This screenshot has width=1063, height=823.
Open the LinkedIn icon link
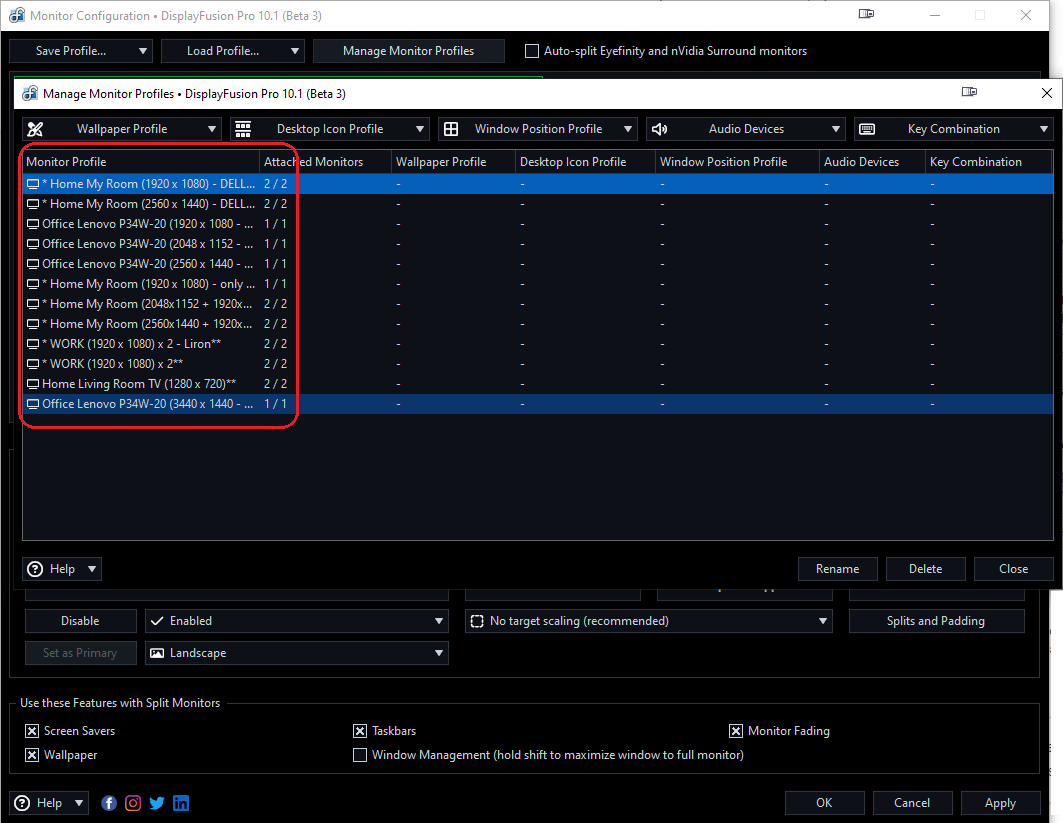coord(181,803)
